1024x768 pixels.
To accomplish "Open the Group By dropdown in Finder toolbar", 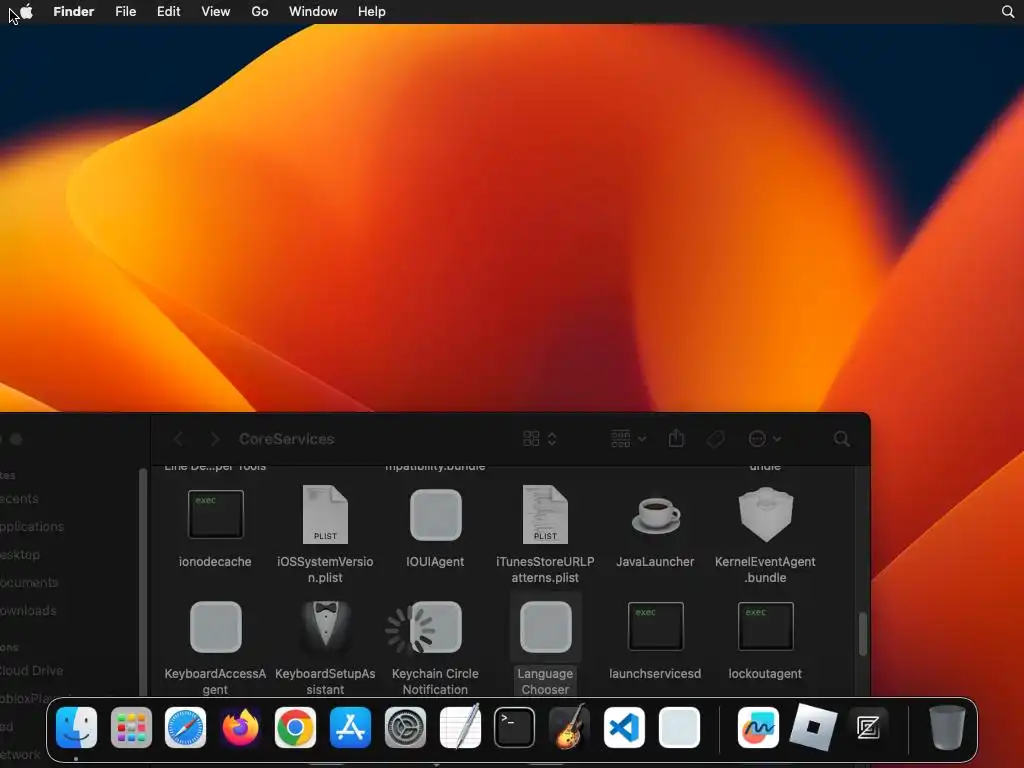I will tap(628, 438).
